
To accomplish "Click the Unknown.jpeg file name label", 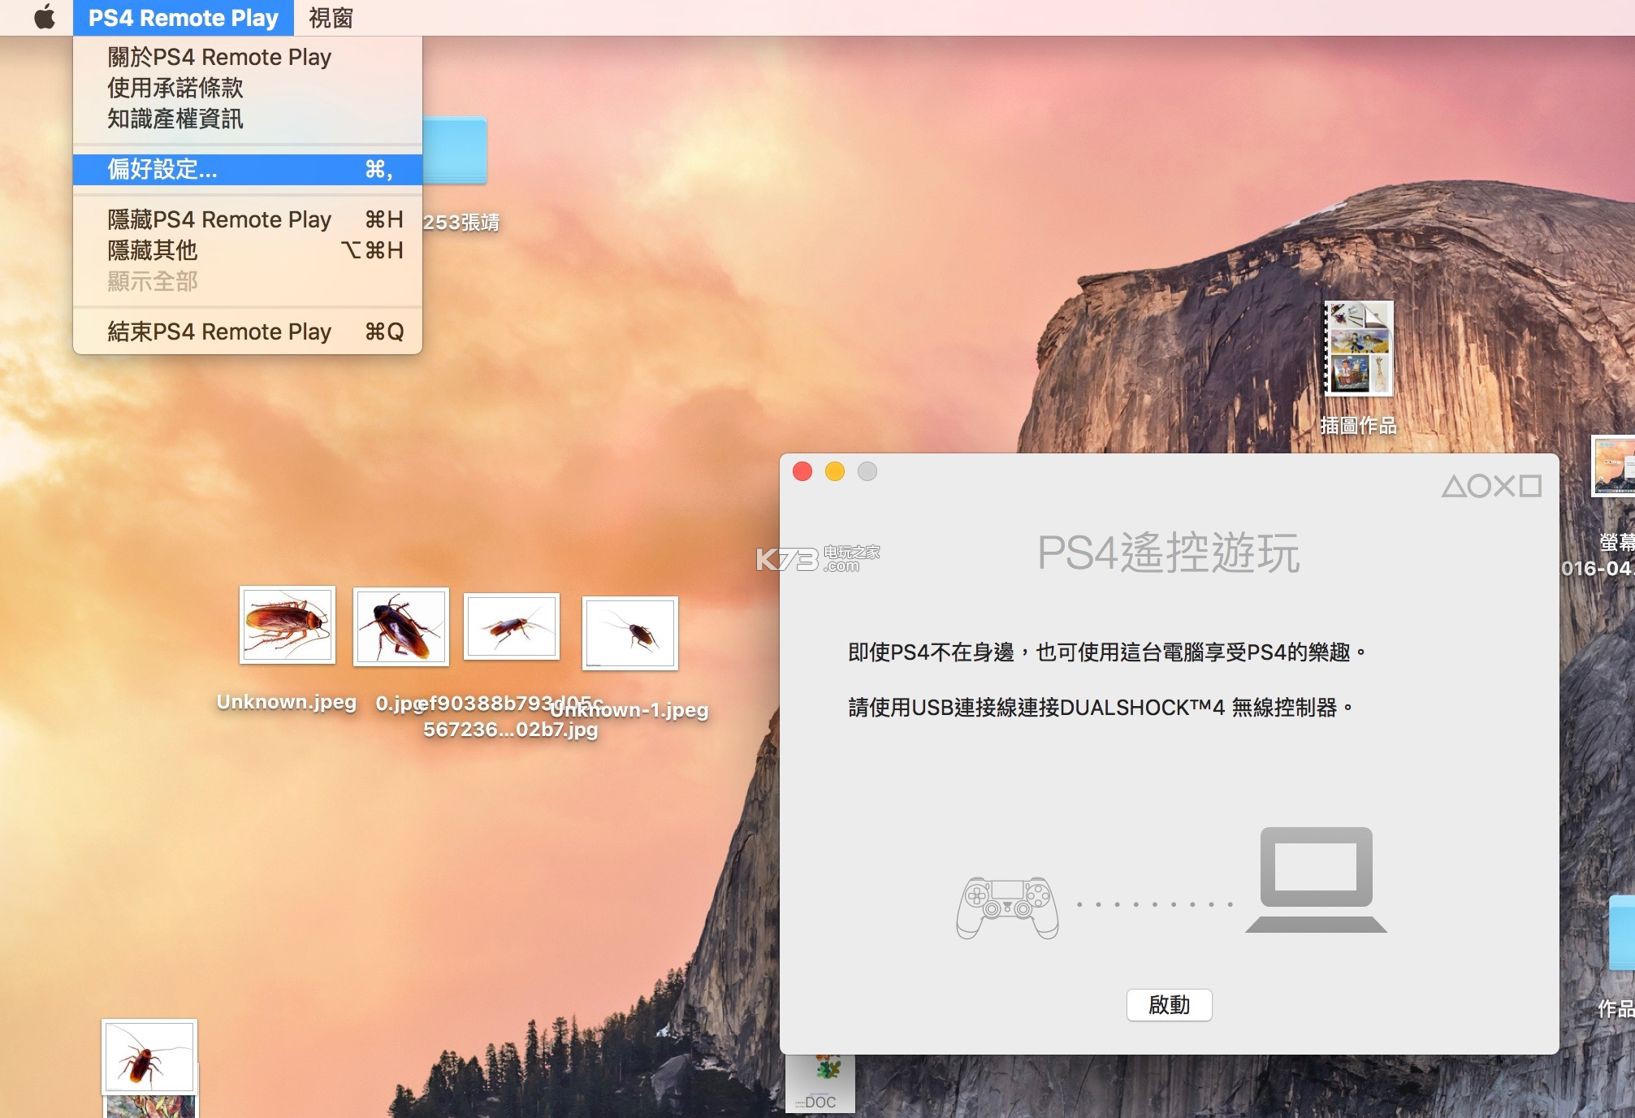I will tap(287, 702).
